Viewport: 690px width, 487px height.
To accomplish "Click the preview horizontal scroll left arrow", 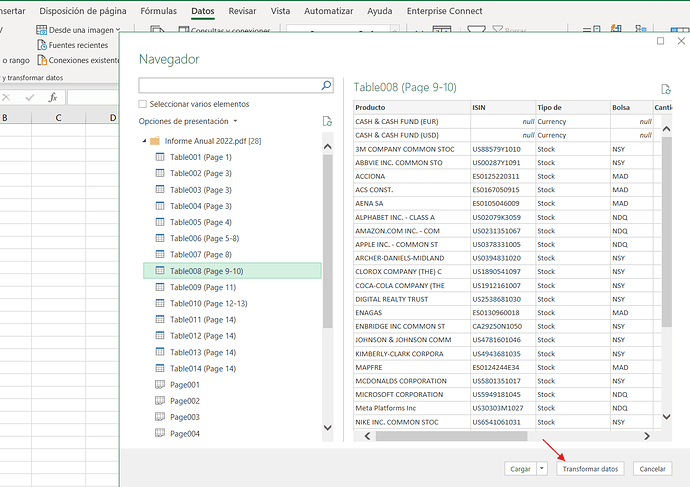I will [367, 436].
